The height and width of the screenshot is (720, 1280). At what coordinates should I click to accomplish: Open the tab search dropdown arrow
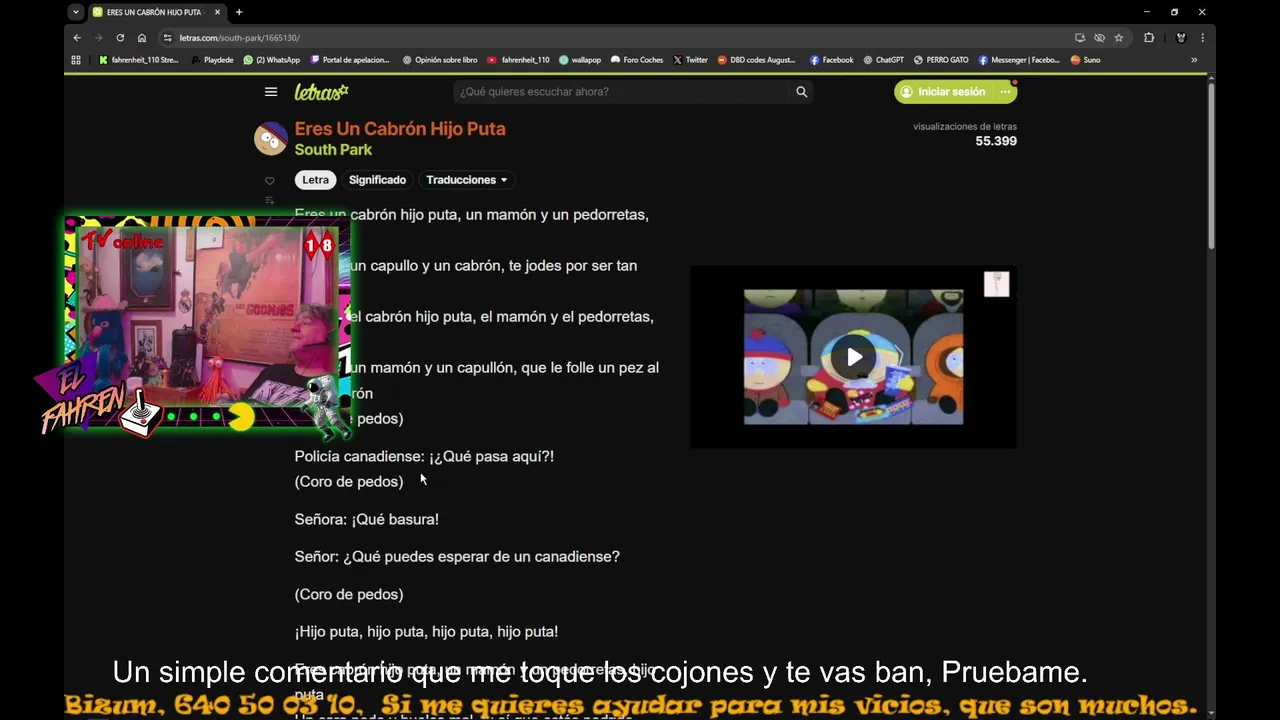click(x=76, y=12)
